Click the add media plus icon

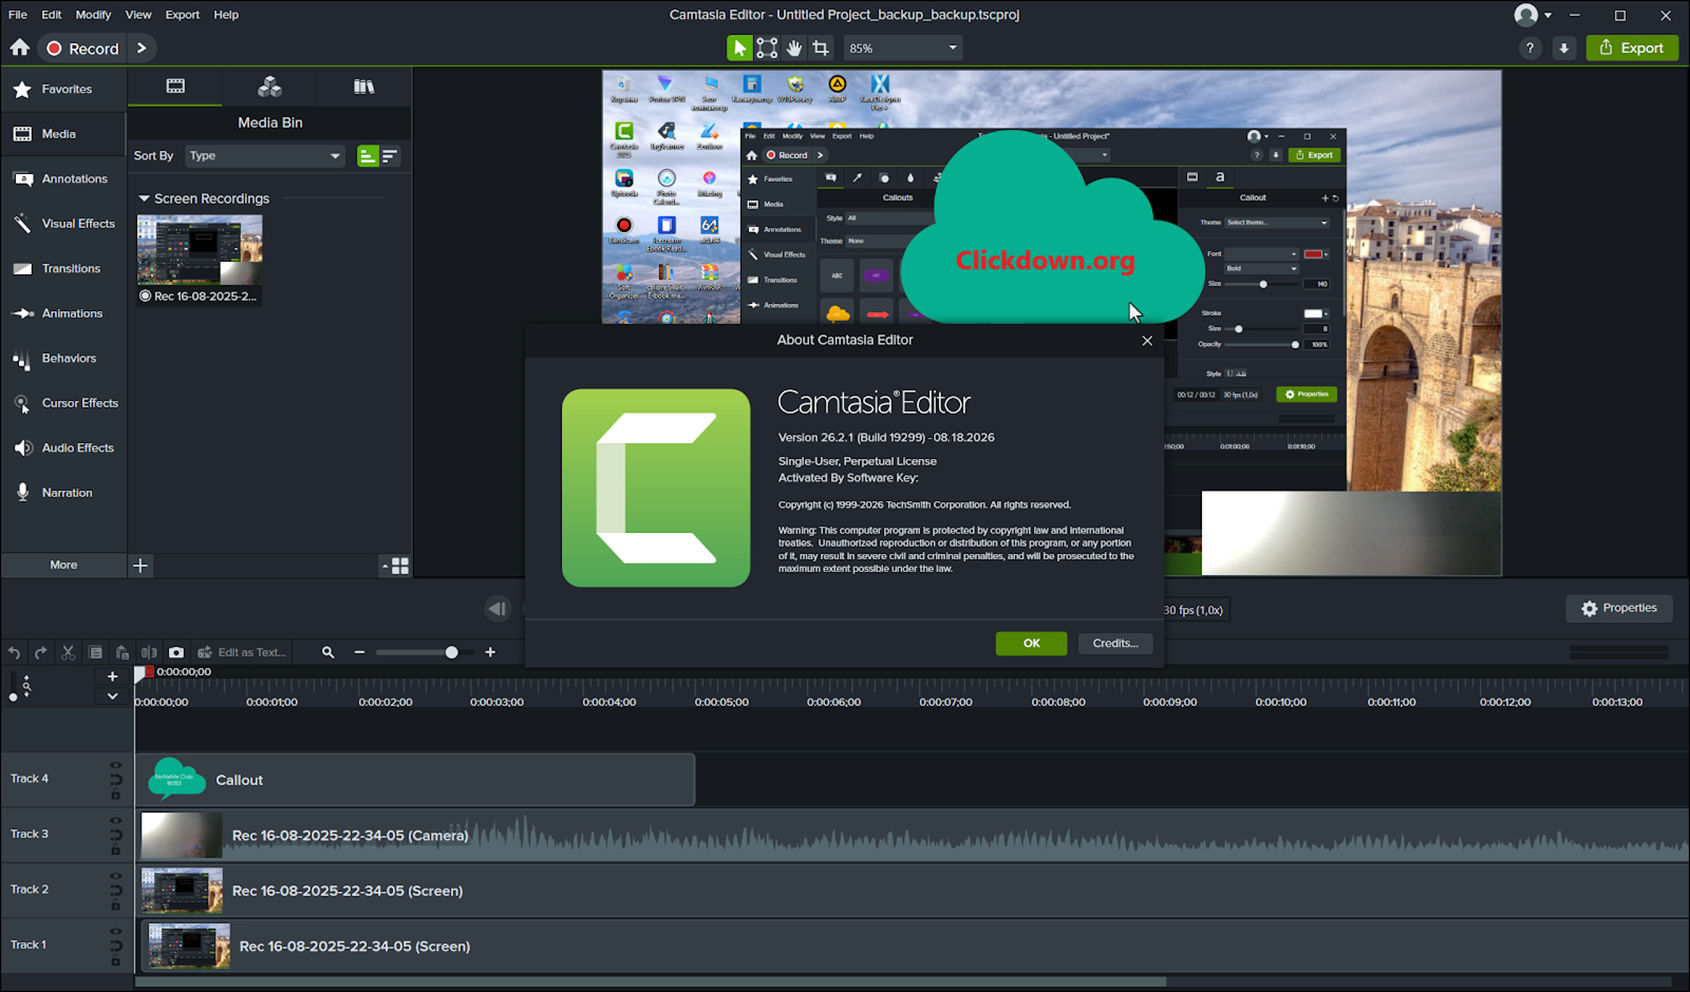[140, 566]
